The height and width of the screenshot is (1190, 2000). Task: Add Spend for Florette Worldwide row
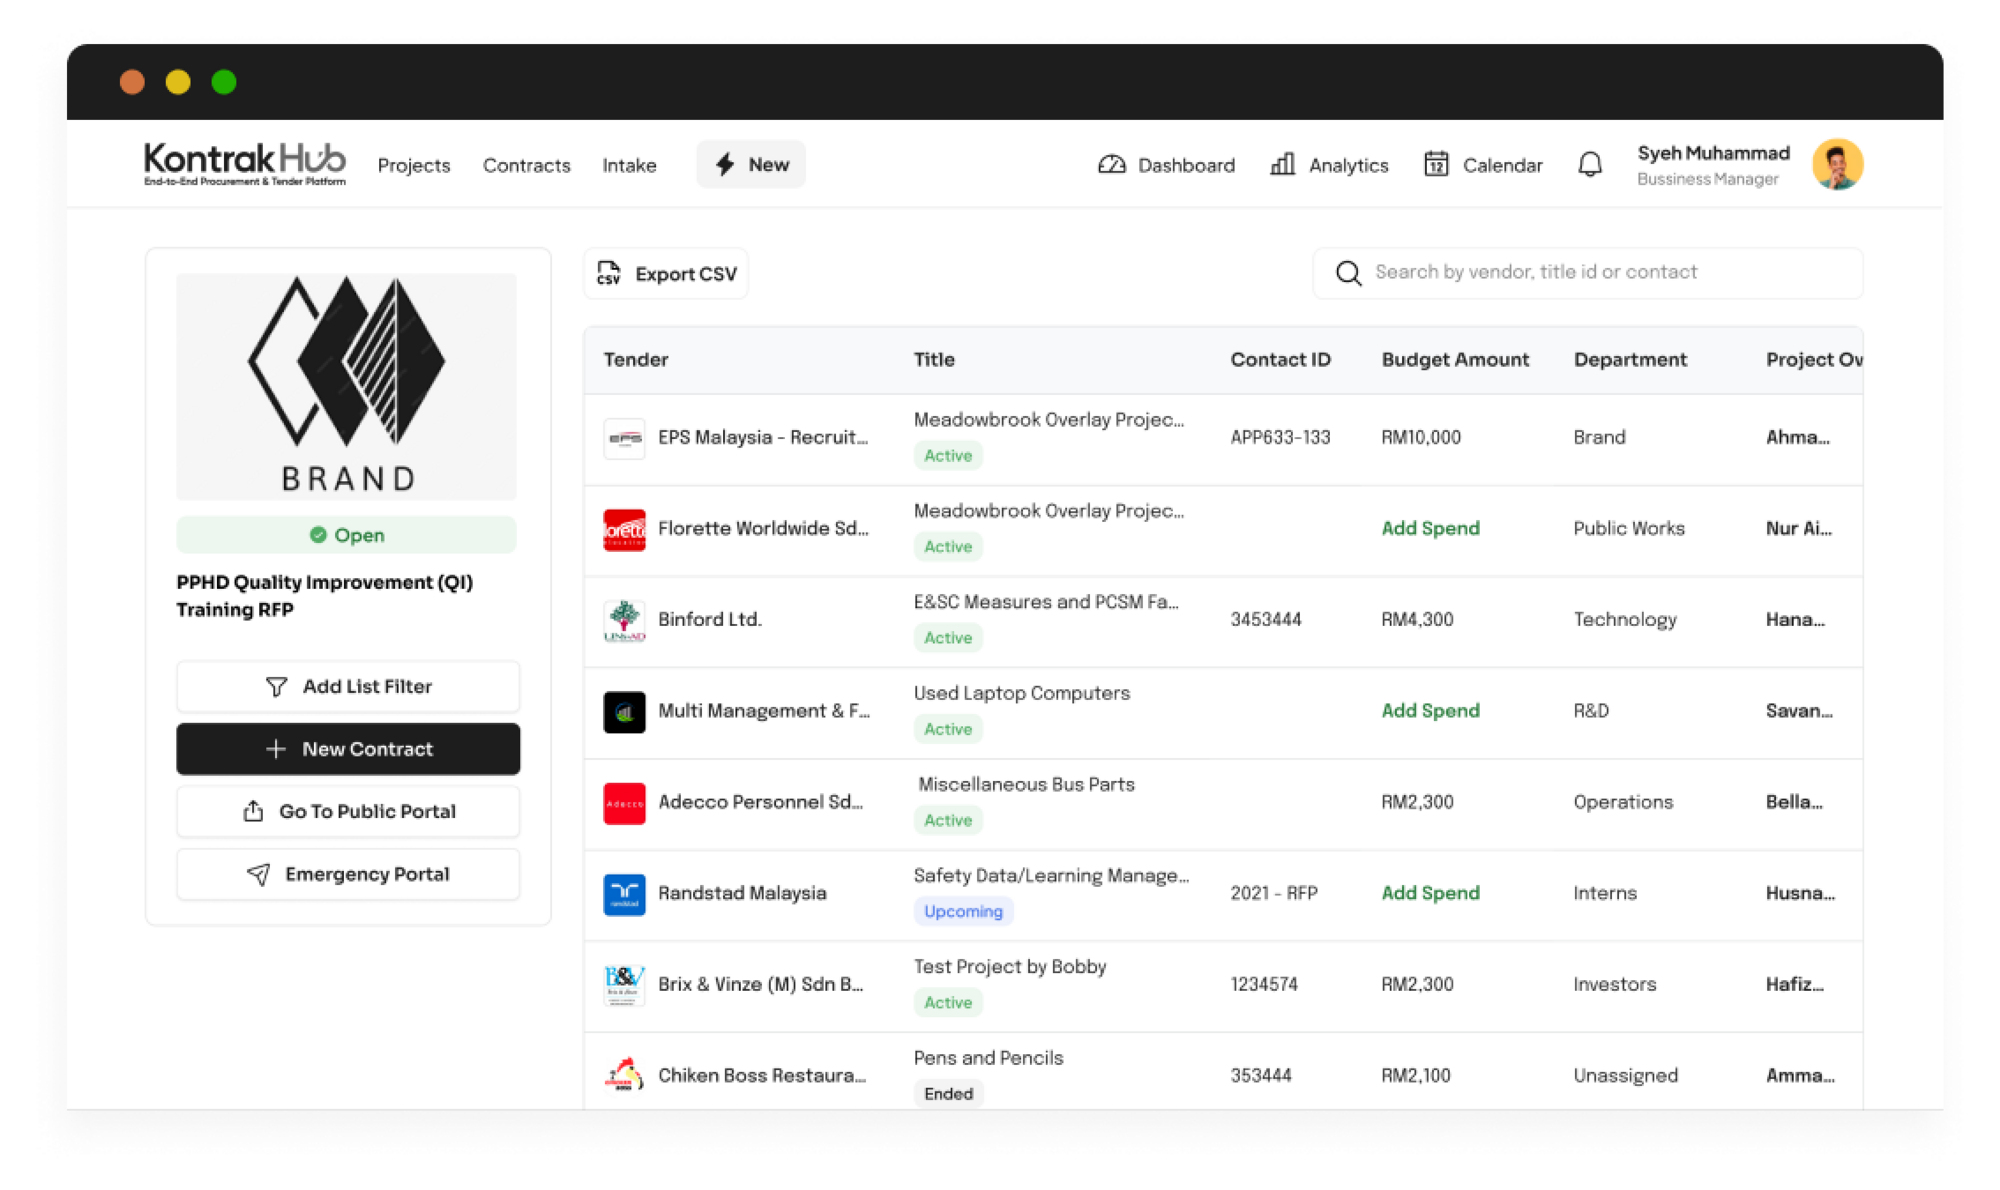1430,528
